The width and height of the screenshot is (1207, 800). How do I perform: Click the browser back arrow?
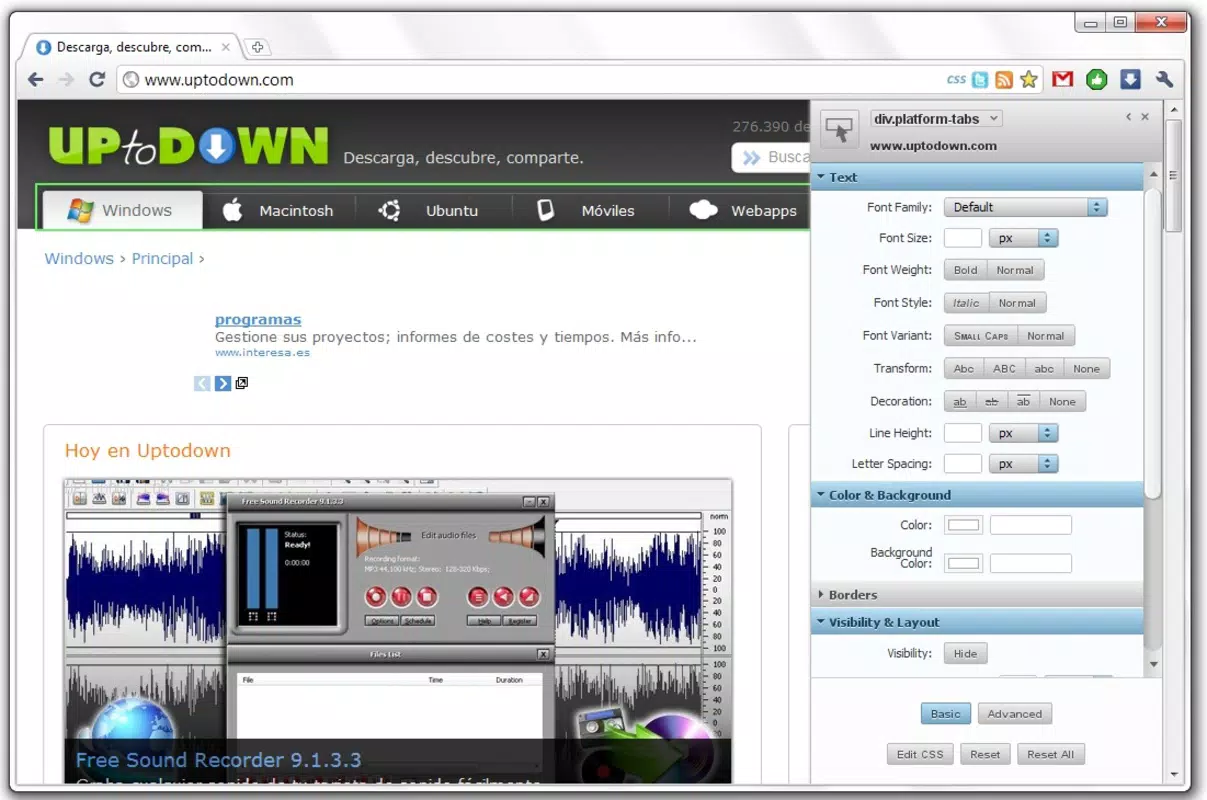tap(36, 79)
